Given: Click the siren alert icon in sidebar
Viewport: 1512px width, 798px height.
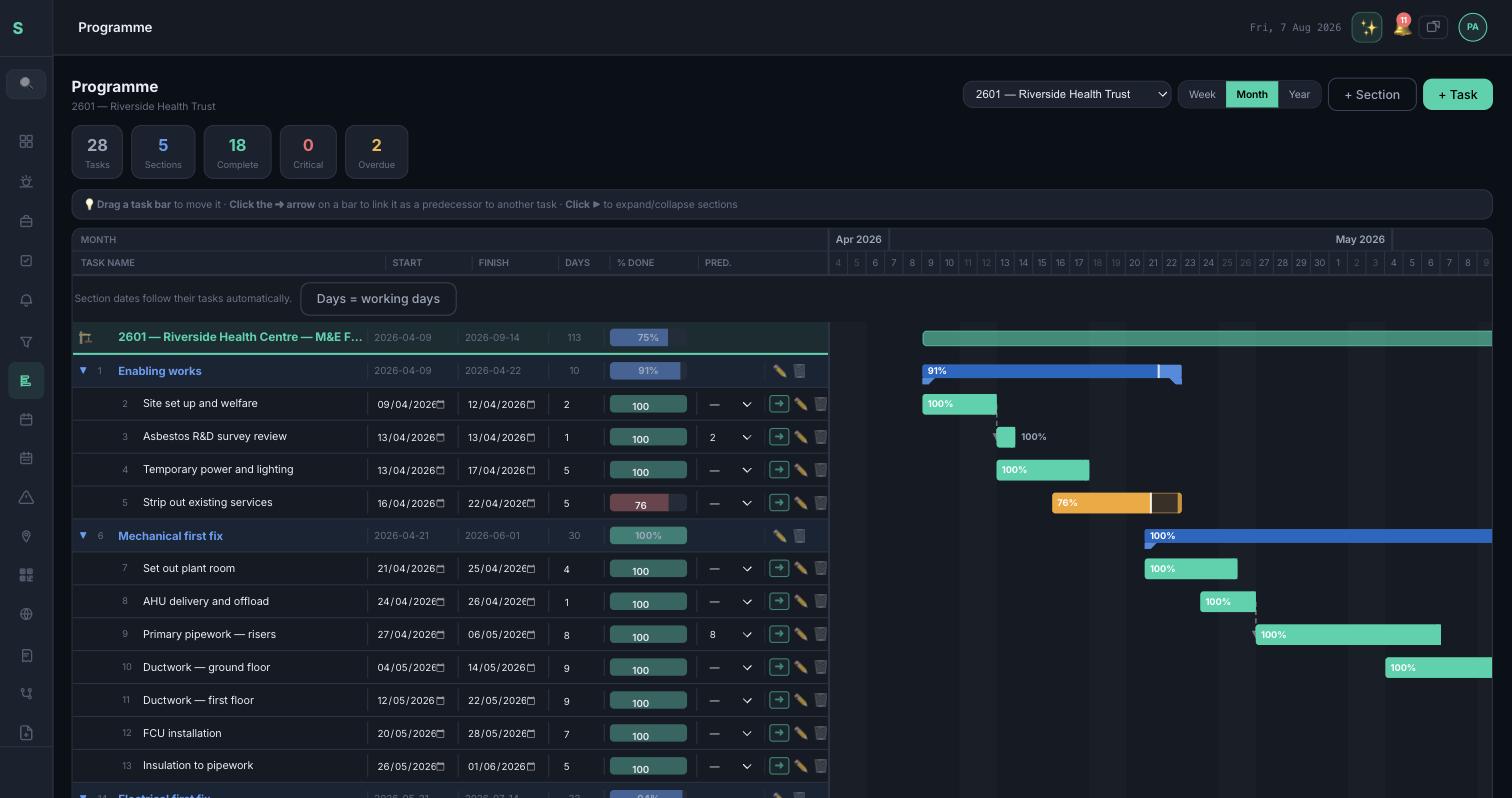Looking at the screenshot, I should (26, 182).
